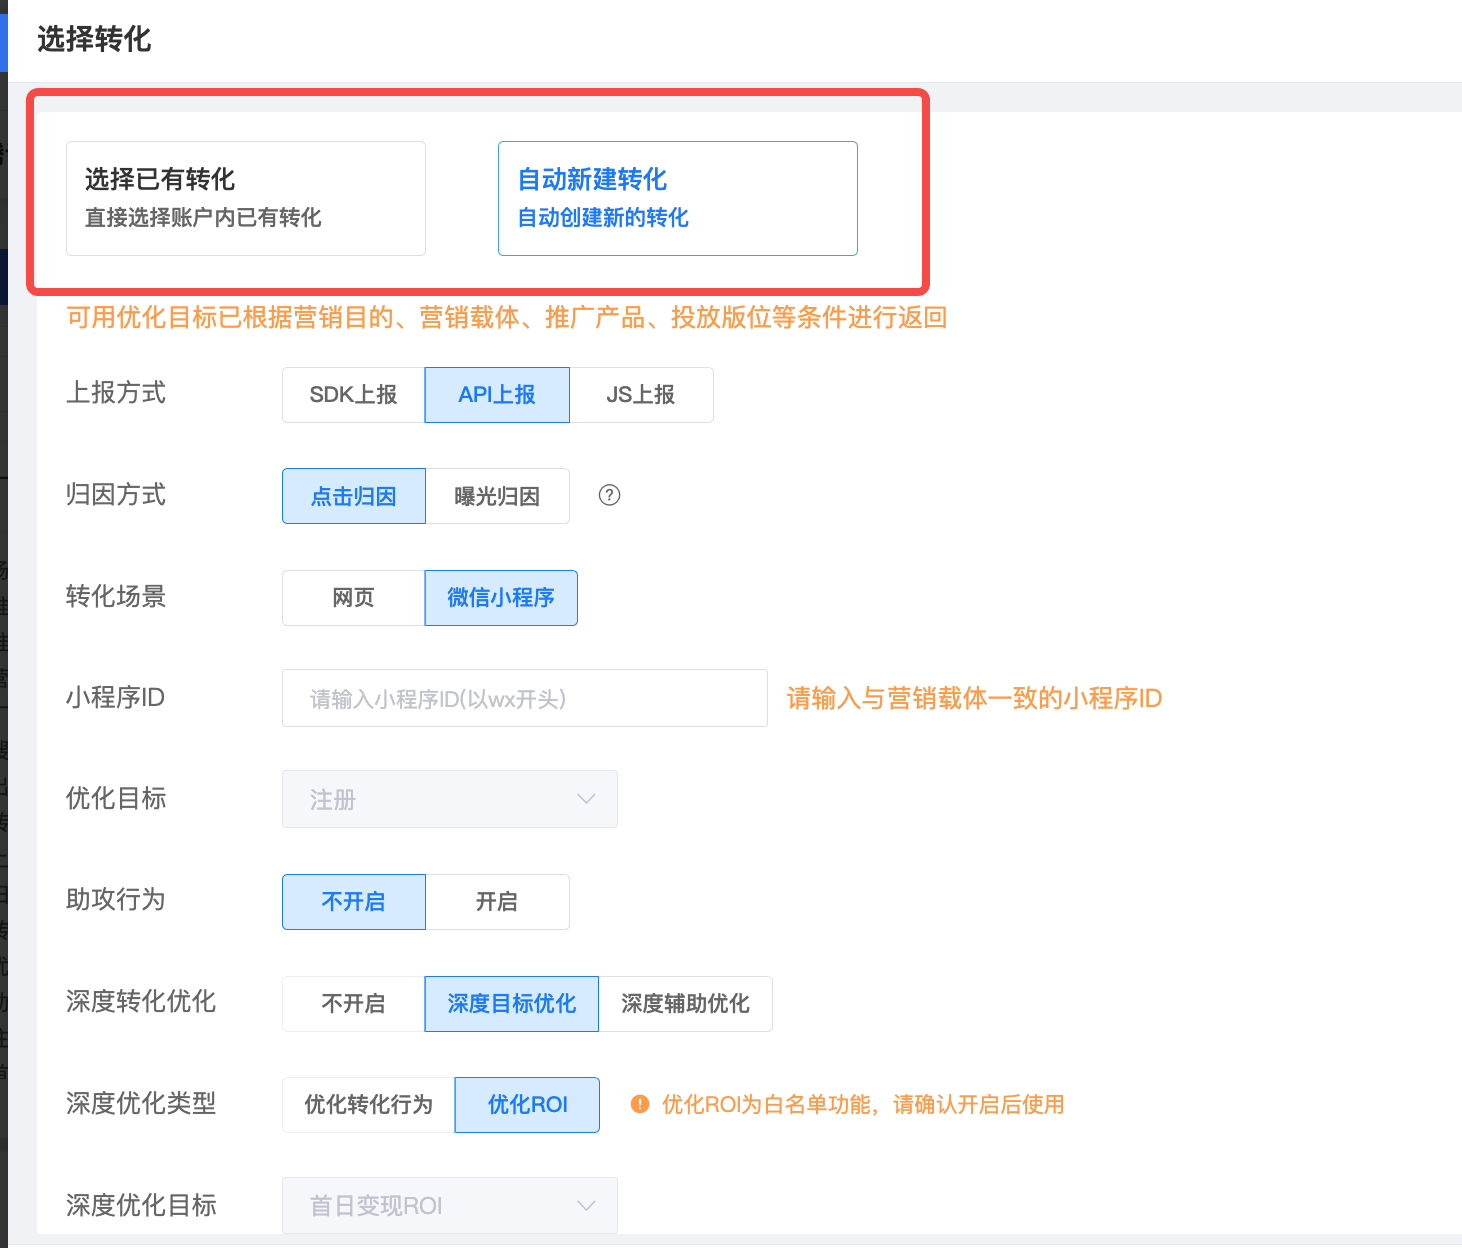Click the 转化场景 field label
This screenshot has width=1462, height=1248.
116,597
